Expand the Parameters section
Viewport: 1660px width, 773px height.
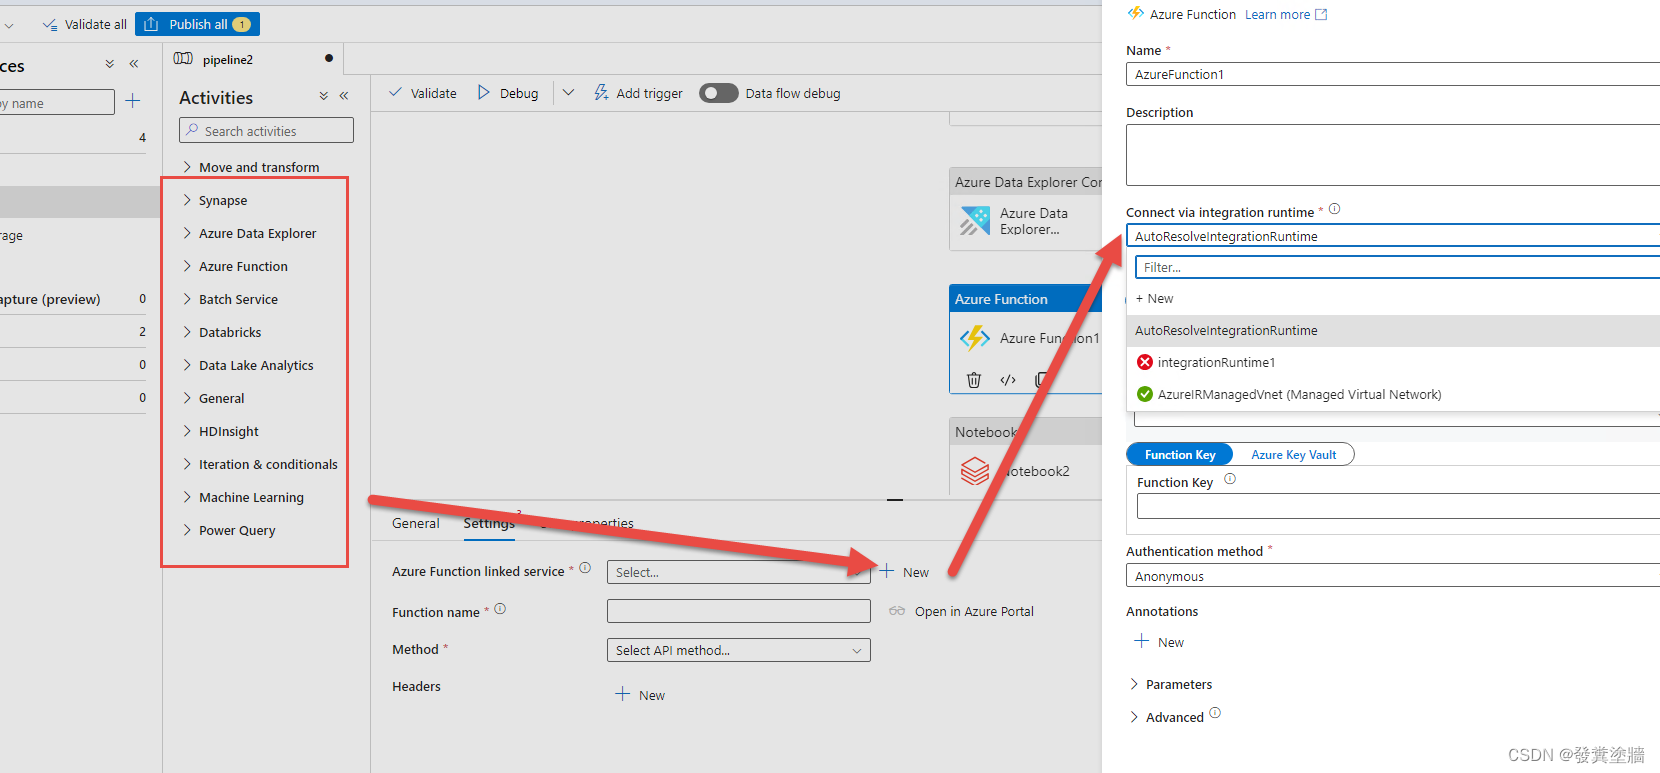click(x=1170, y=684)
